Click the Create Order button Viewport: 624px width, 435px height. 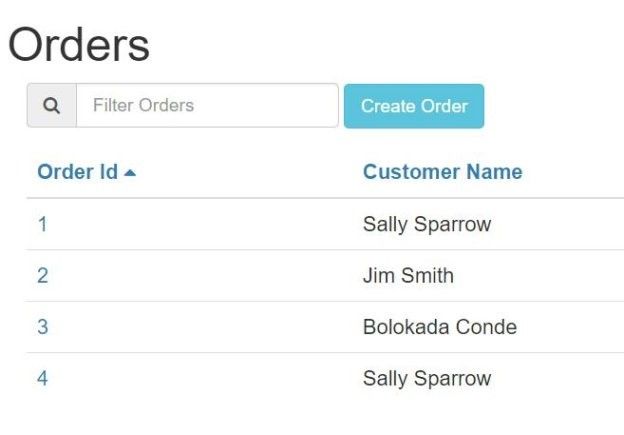tap(414, 106)
